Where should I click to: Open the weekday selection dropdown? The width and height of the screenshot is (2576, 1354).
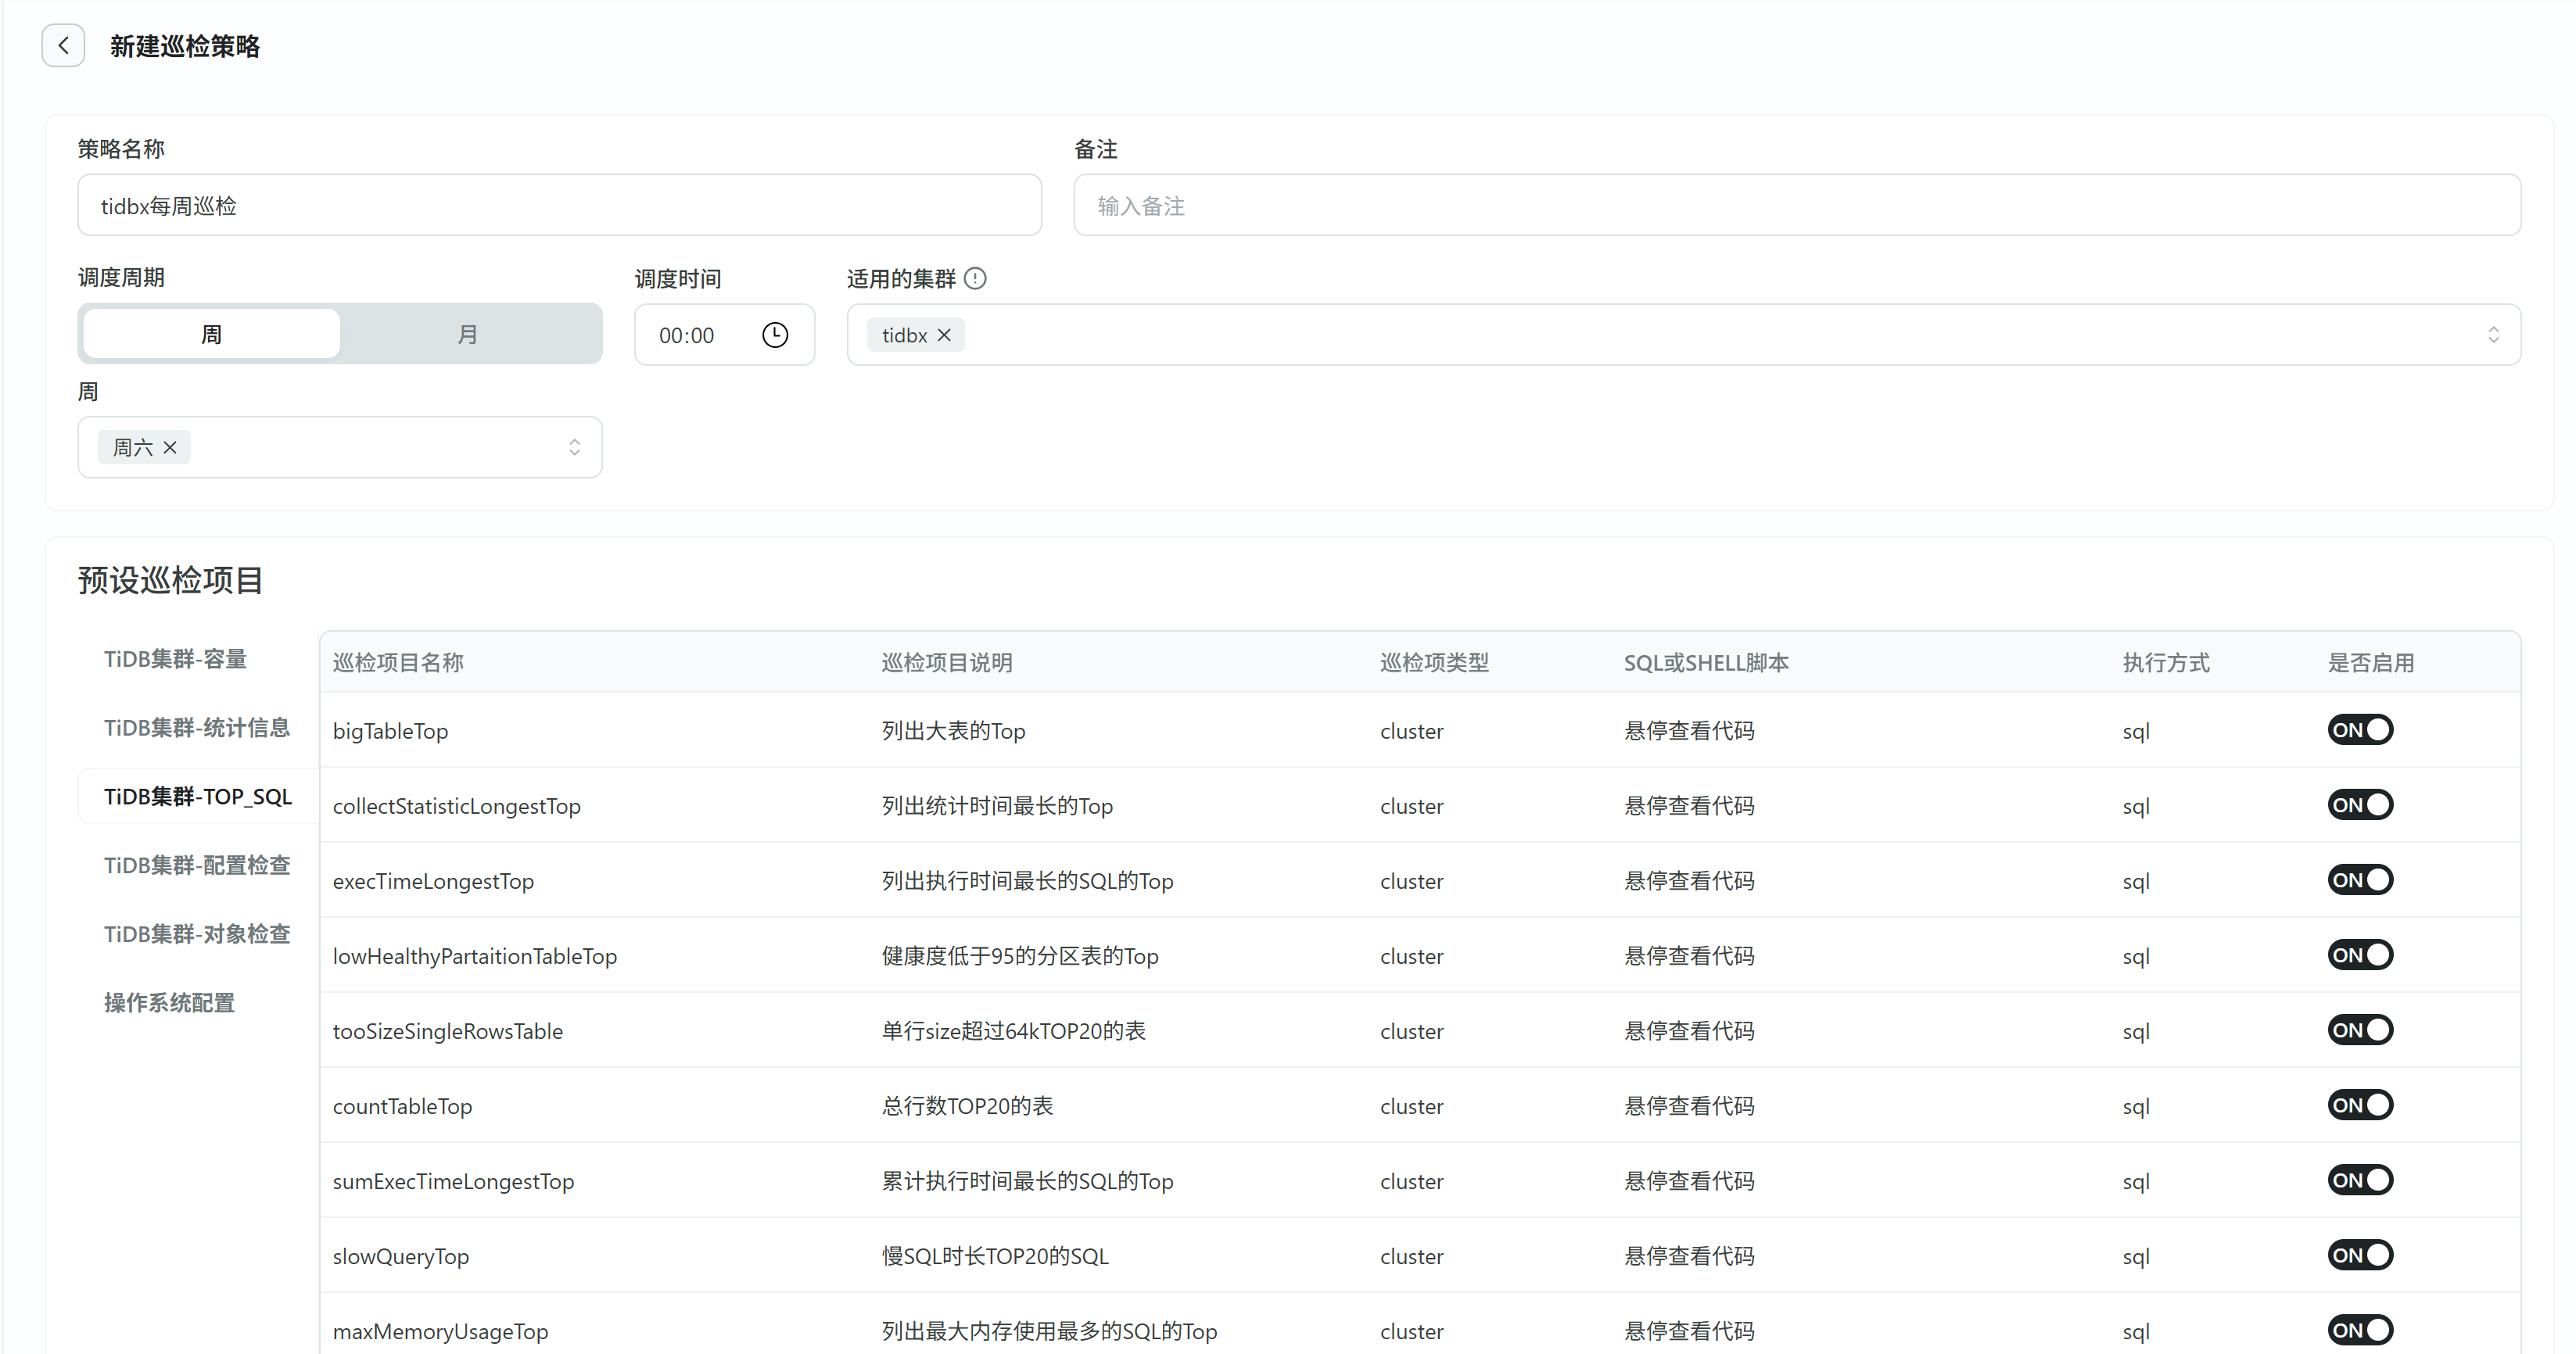pyautogui.click(x=574, y=448)
